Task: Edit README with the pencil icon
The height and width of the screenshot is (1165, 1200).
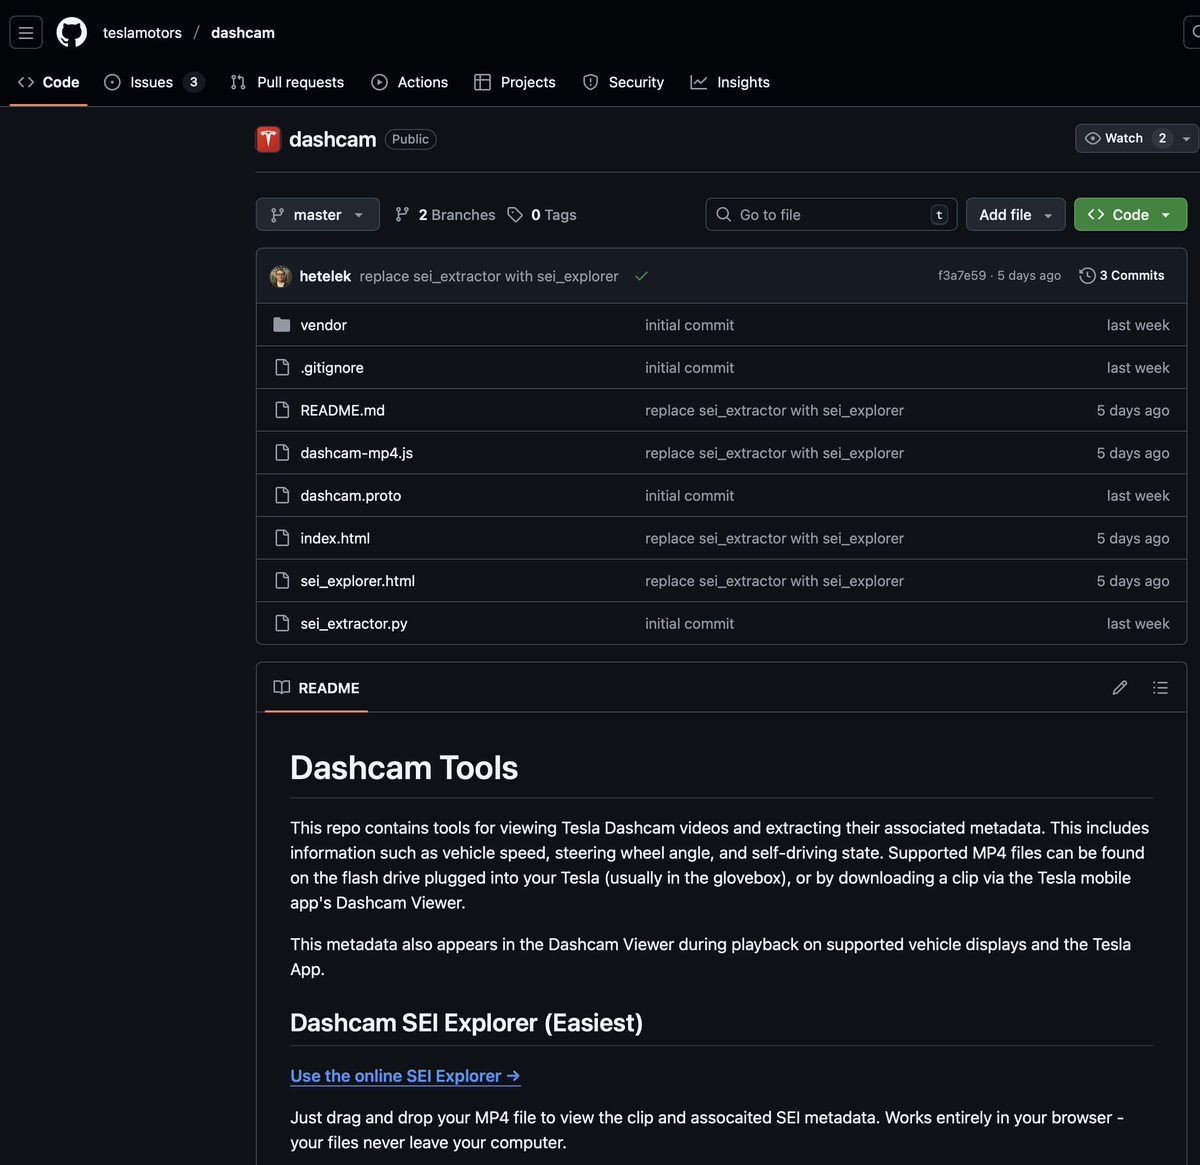Action: (1119, 688)
